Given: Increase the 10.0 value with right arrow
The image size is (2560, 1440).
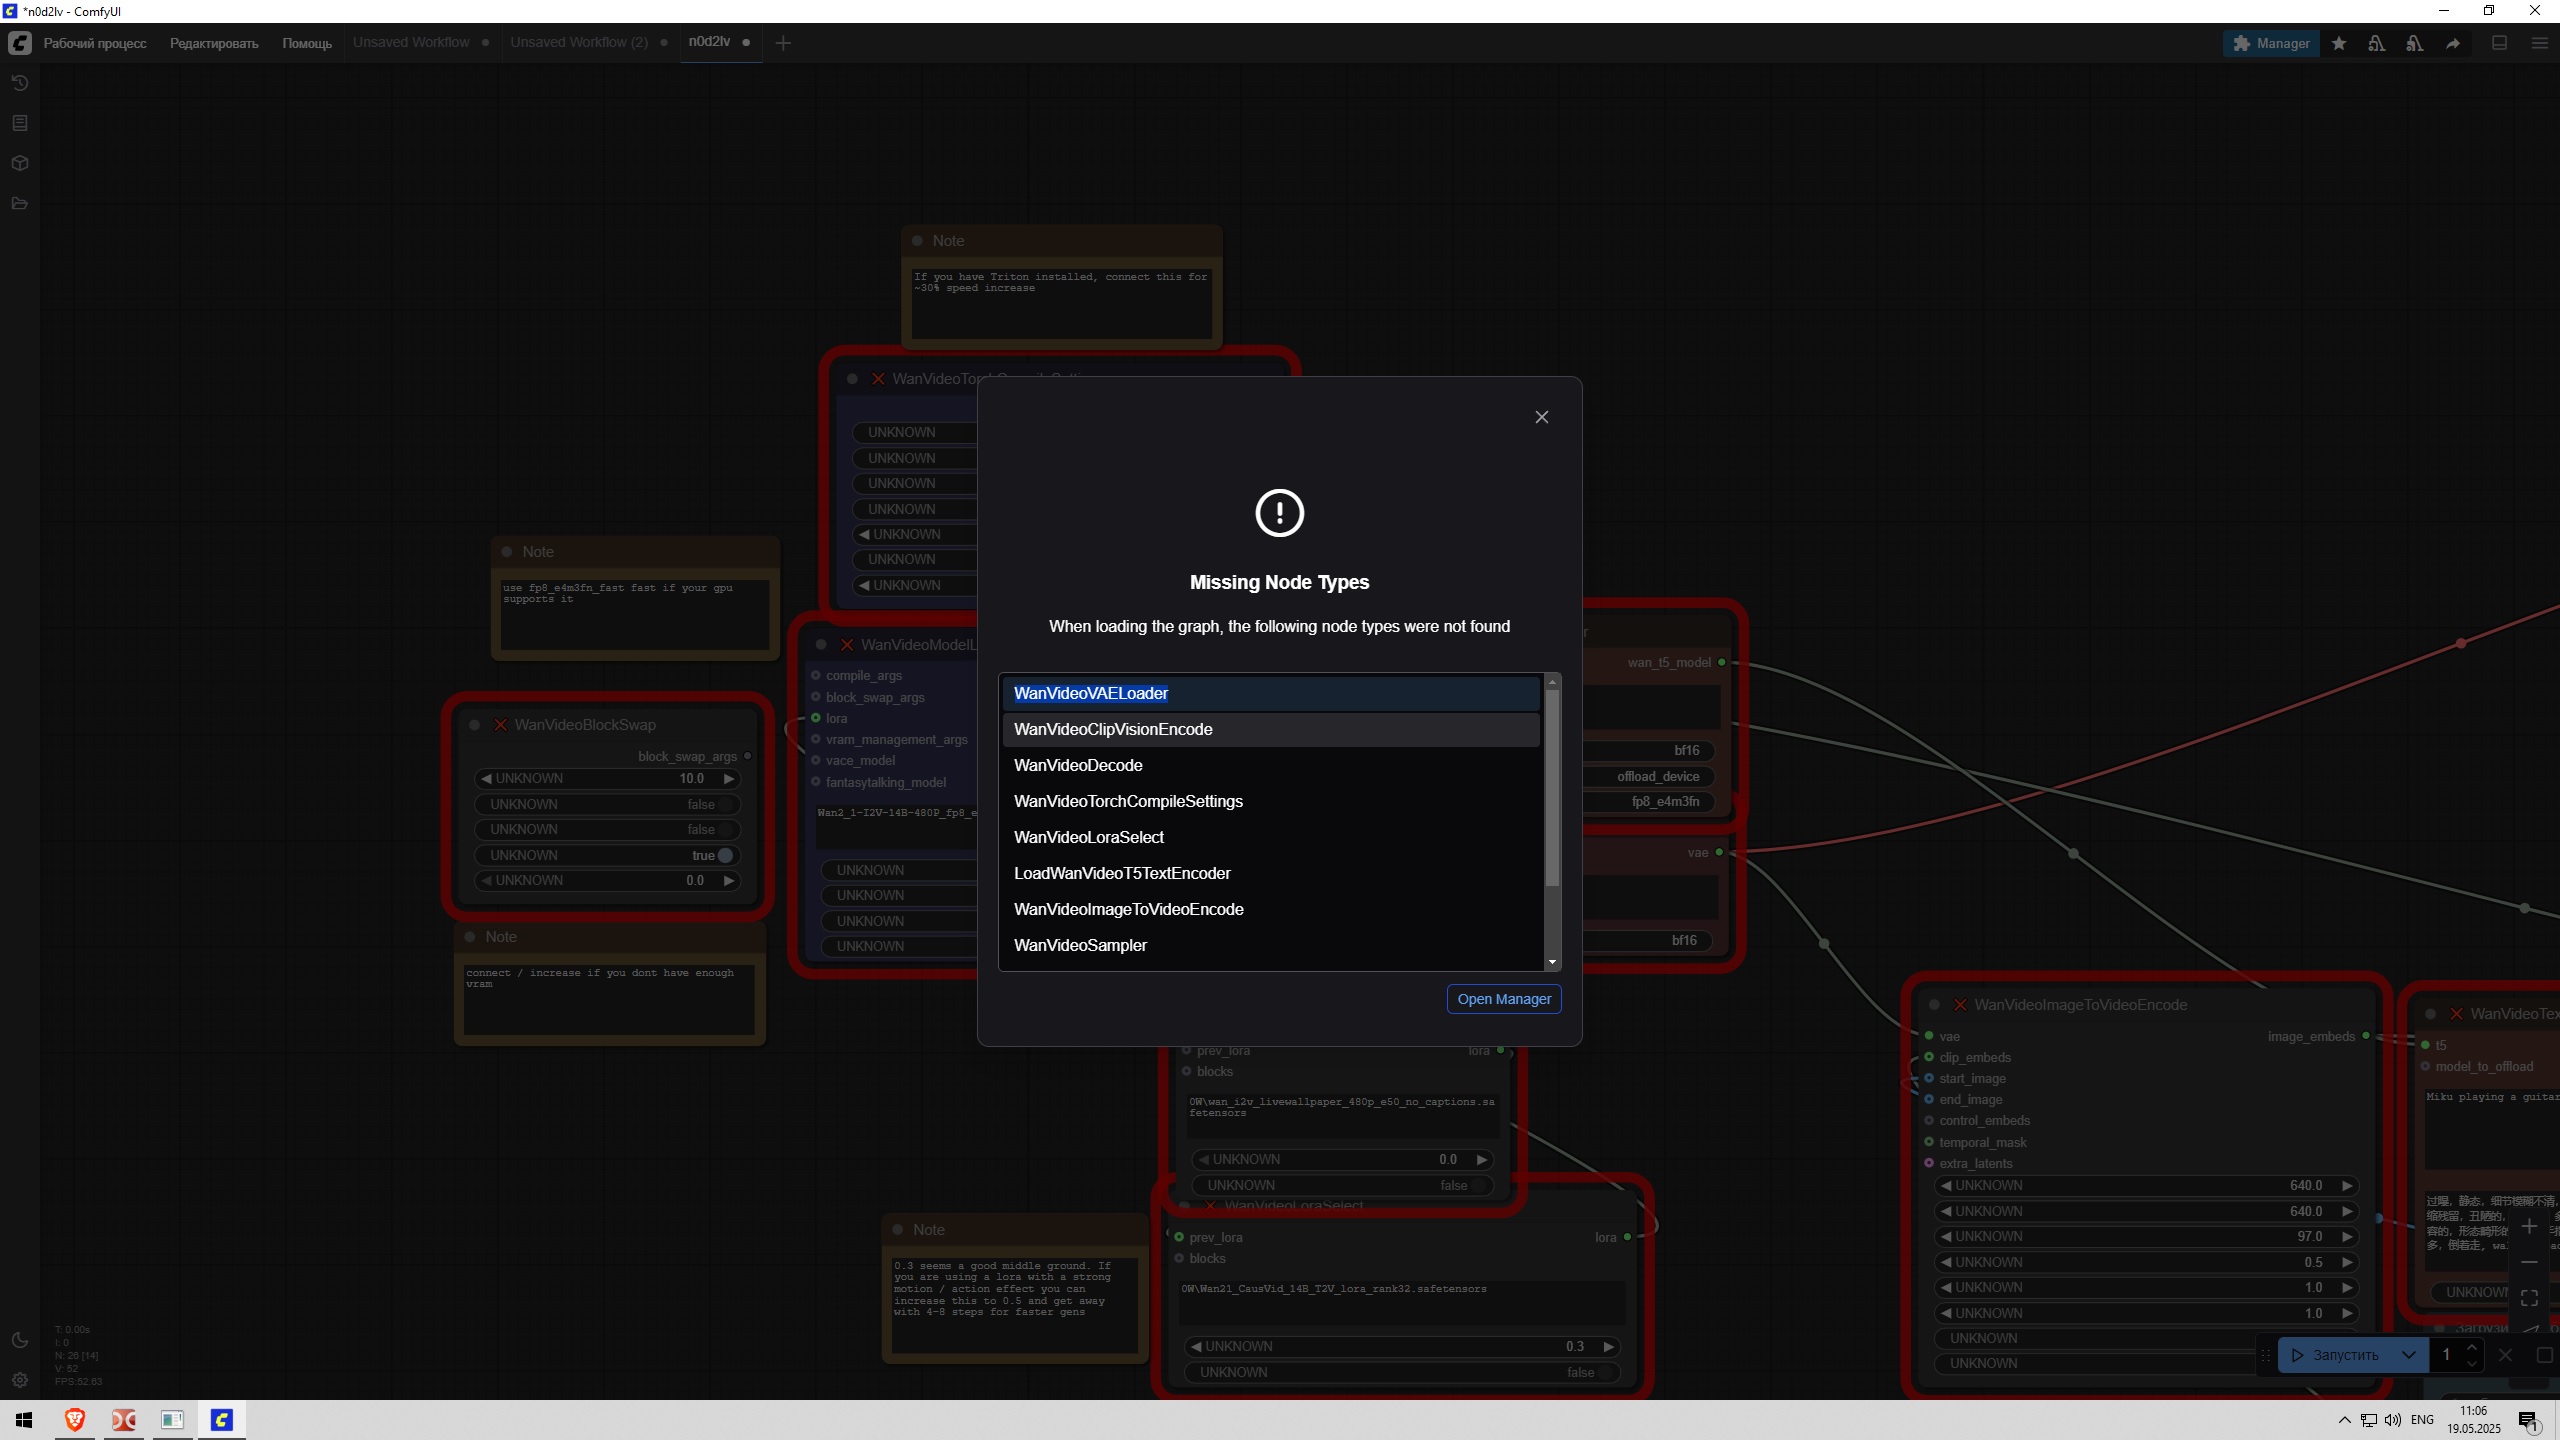Looking at the screenshot, I should (729, 778).
